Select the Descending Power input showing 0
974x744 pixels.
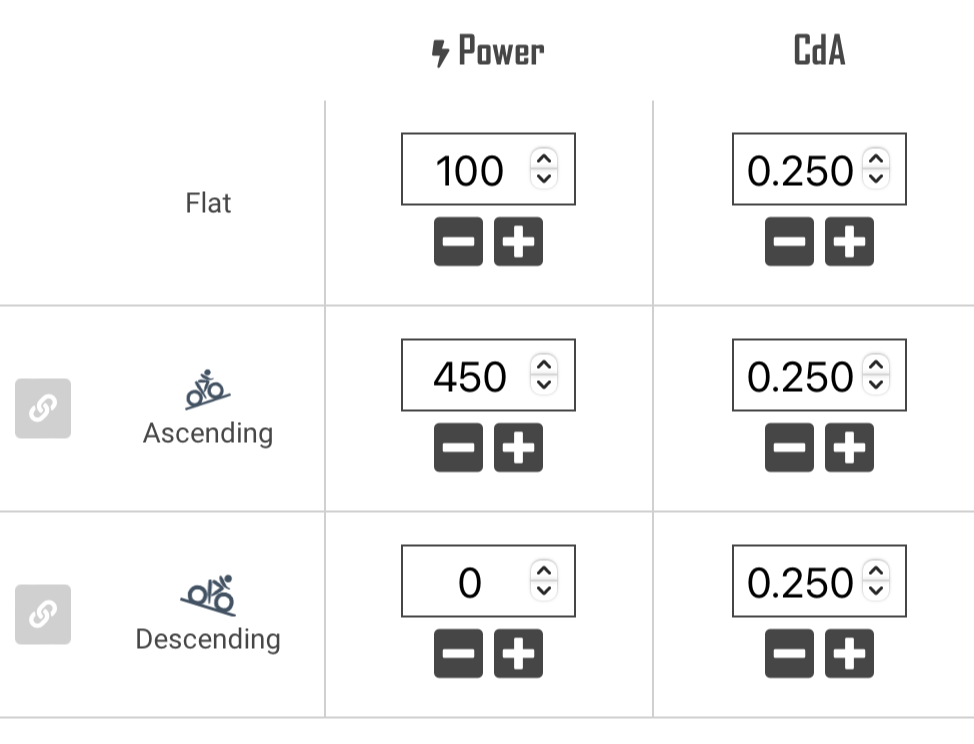470,582
